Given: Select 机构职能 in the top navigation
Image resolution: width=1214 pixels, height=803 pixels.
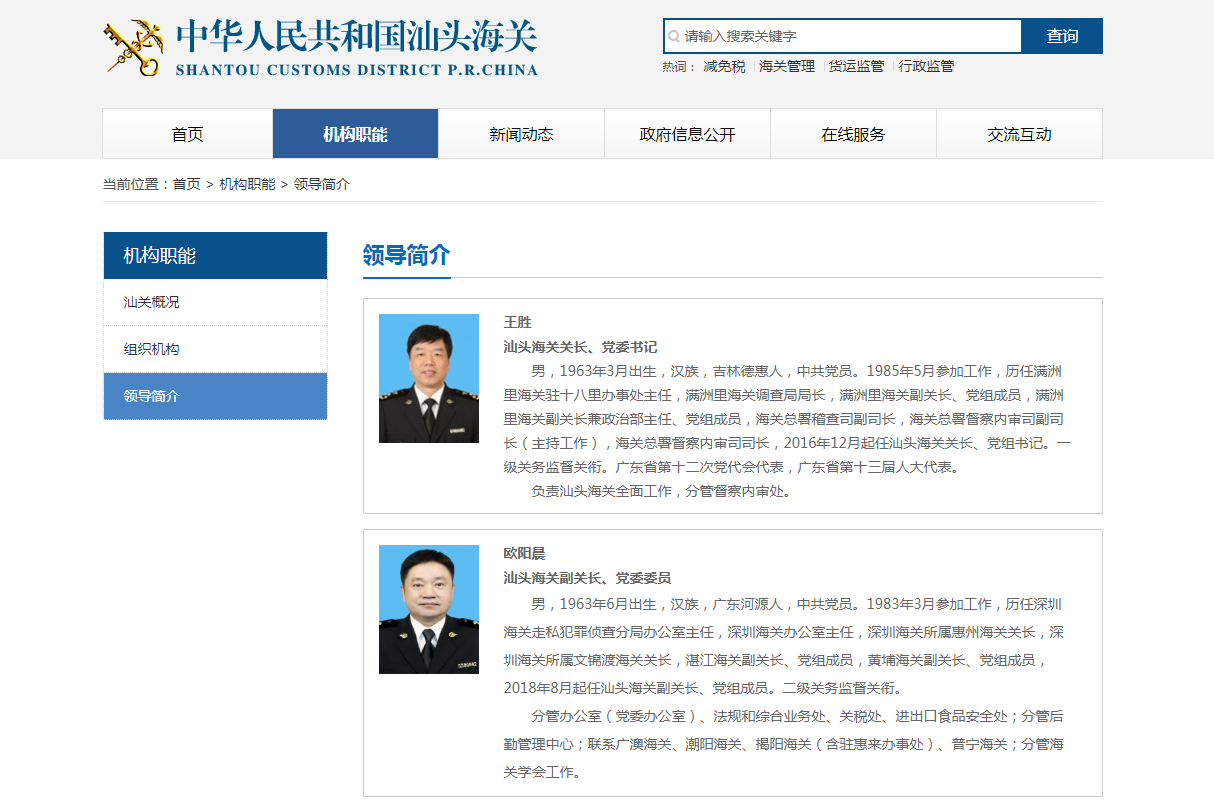Looking at the screenshot, I should point(354,133).
